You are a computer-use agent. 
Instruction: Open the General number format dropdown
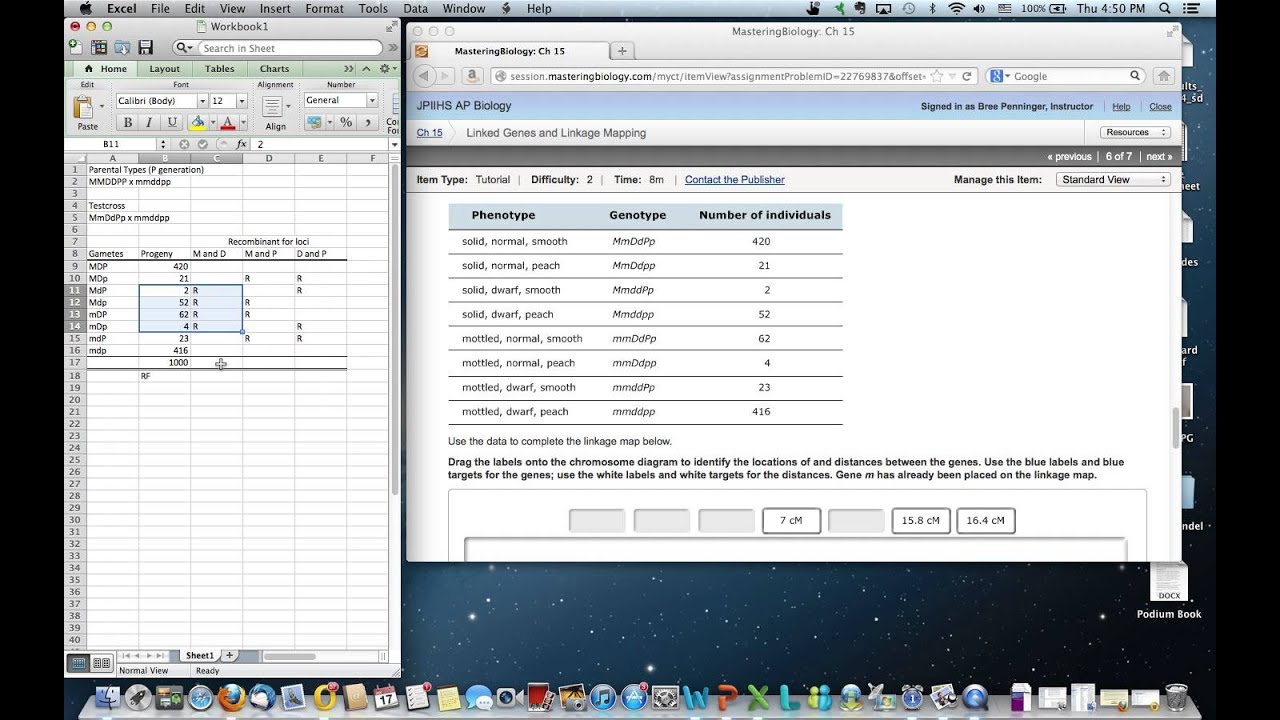coord(372,101)
